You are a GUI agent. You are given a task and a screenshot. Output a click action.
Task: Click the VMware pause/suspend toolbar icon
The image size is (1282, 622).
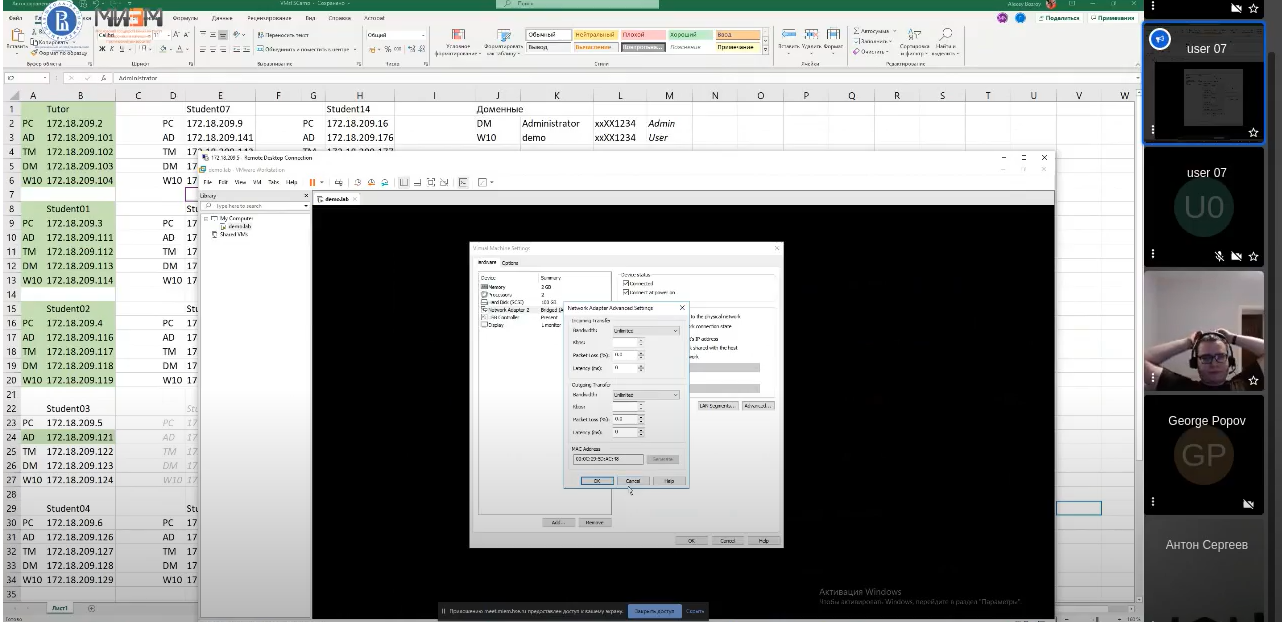click(312, 182)
